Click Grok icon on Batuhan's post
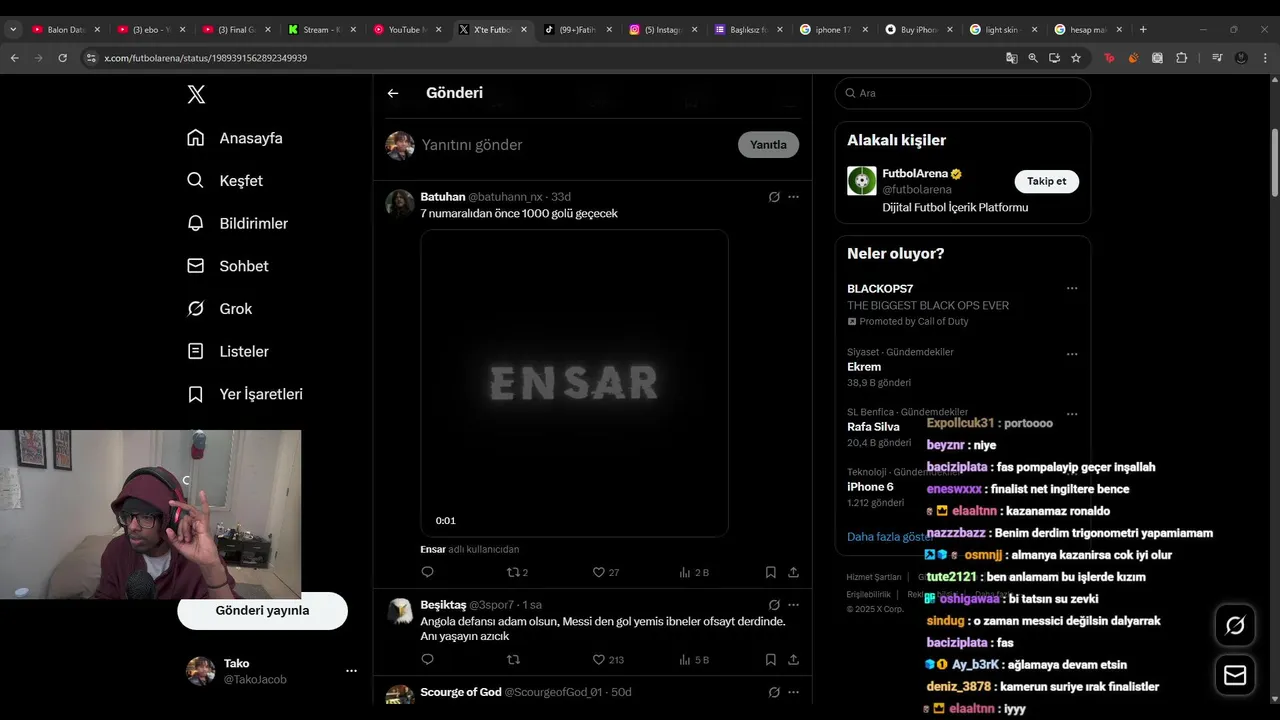 [x=774, y=197]
